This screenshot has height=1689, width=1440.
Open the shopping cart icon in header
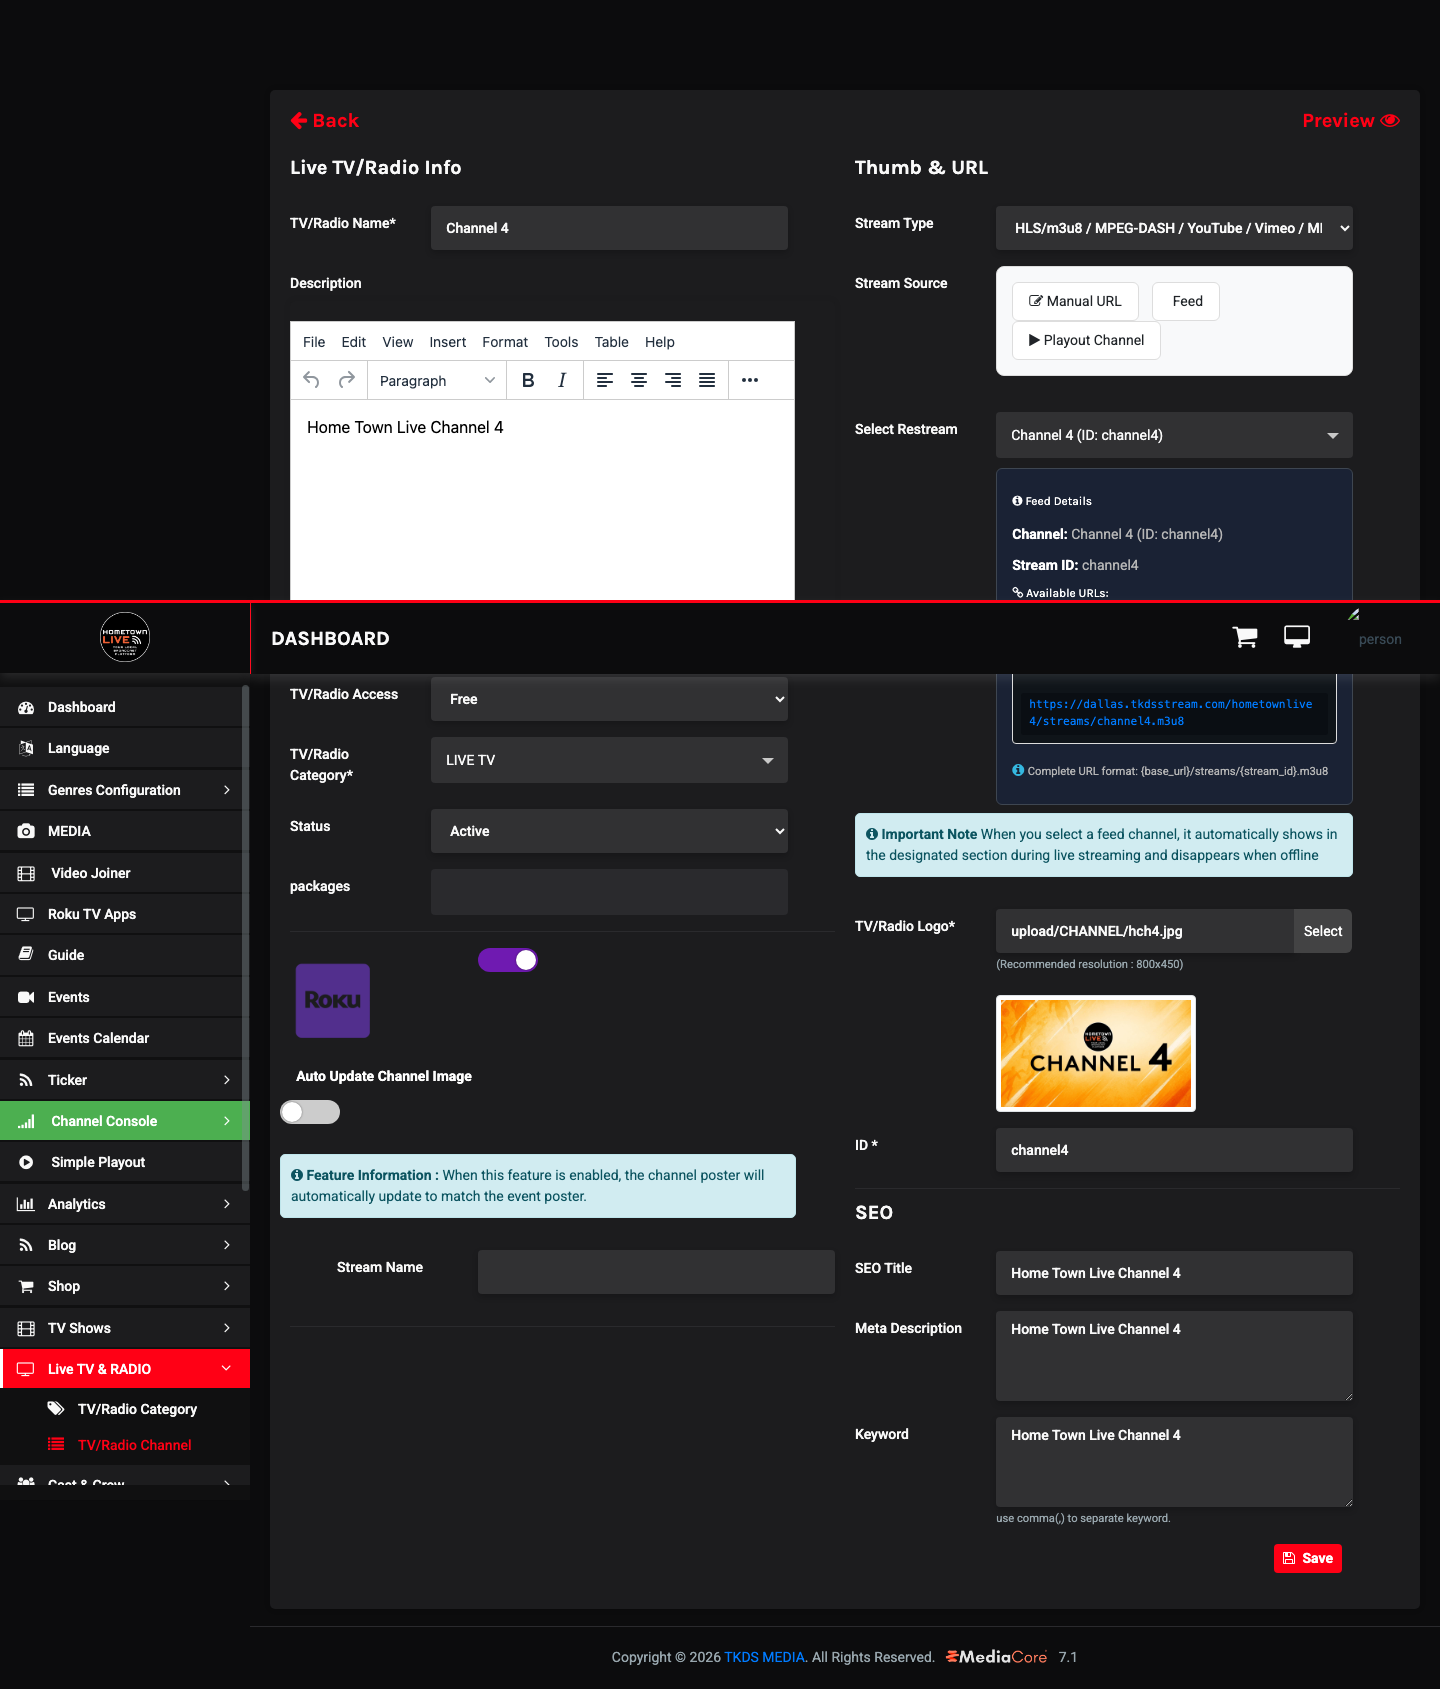(1245, 637)
